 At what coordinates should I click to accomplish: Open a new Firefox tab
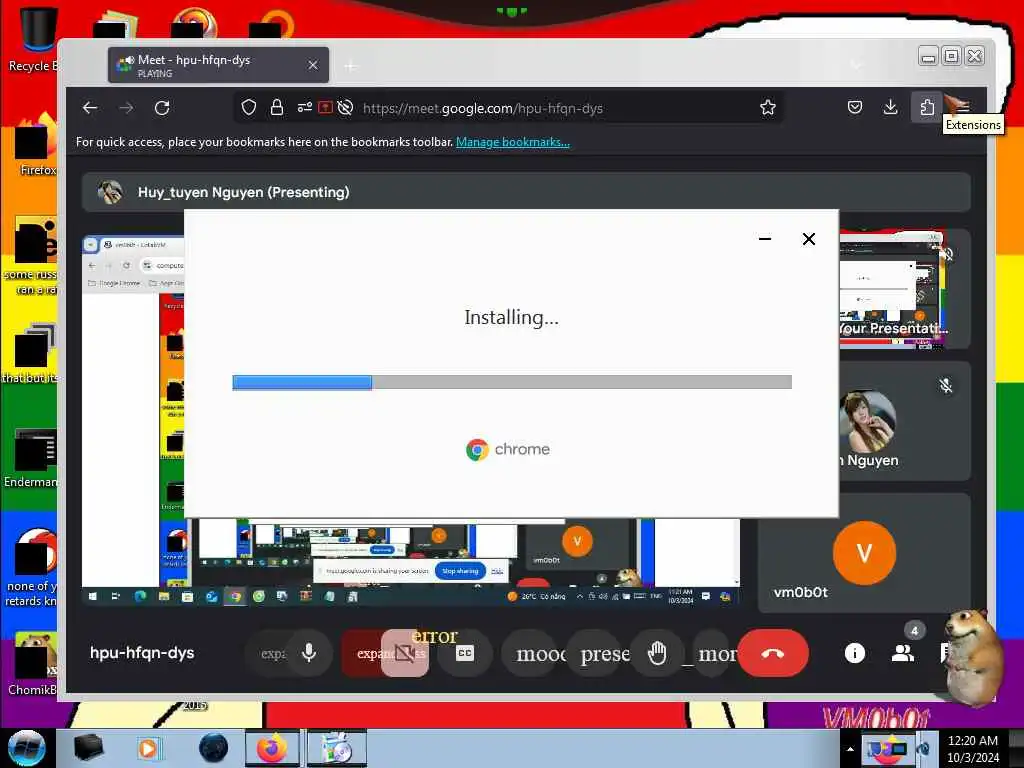[351, 65]
